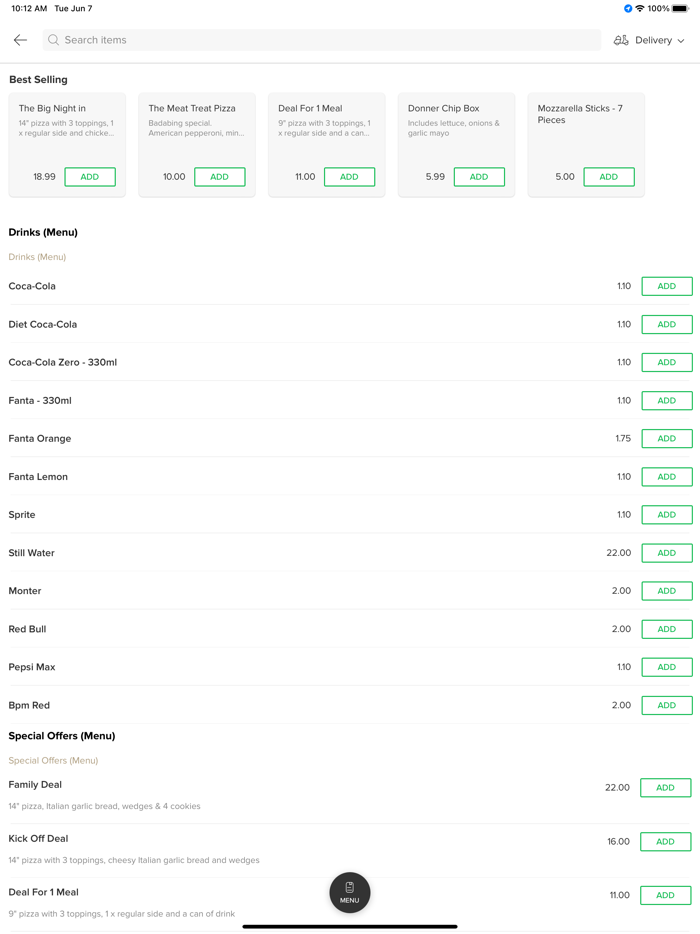Add Mozzarella Sticks 7 Pieces

[609, 177]
